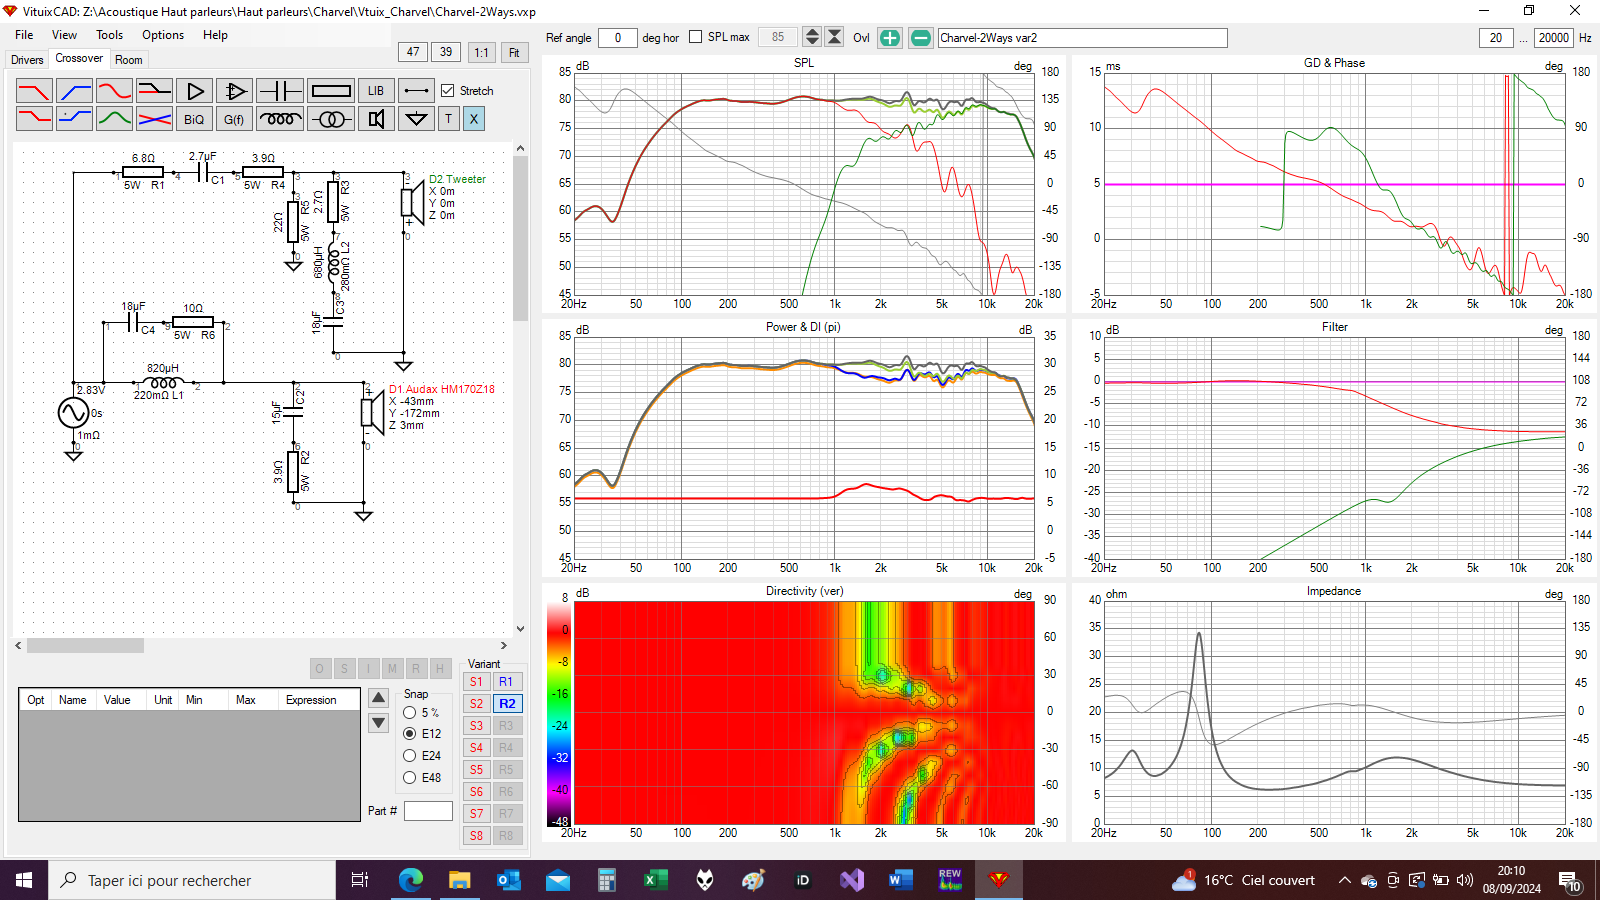The width and height of the screenshot is (1600, 900).
Task: Switch to the Drivers tab
Action: click(x=27, y=60)
